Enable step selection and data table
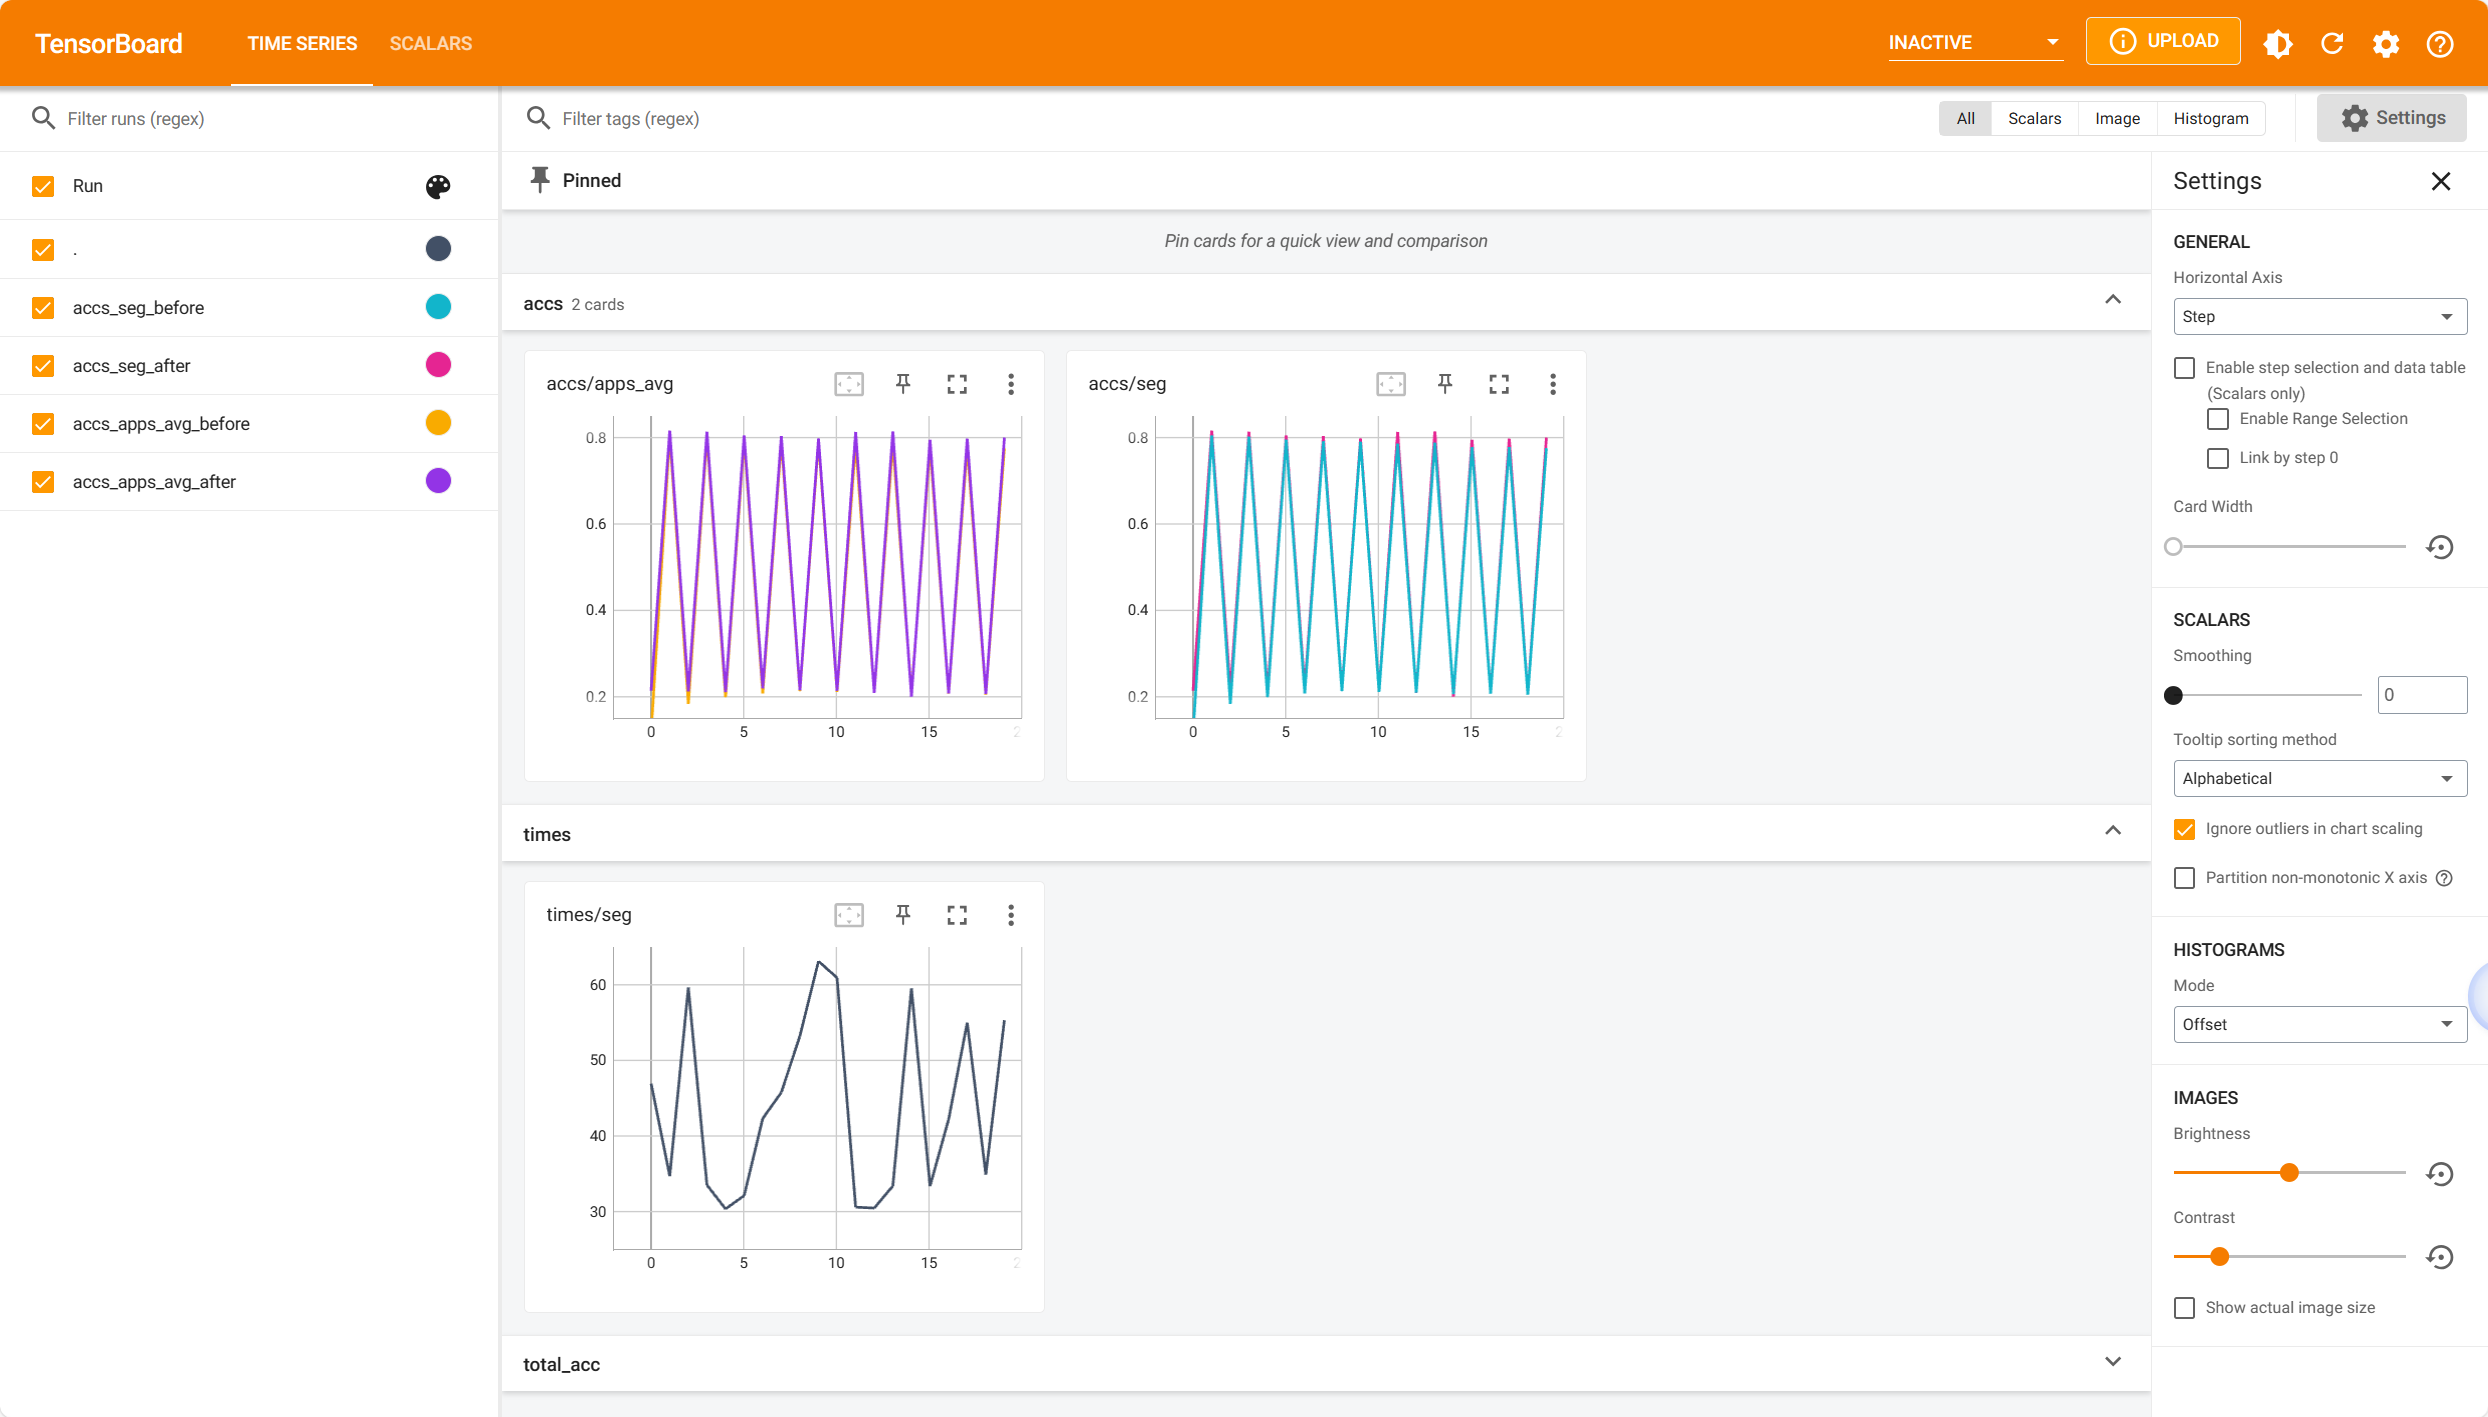This screenshot has height=1417, width=2488. pos(2185,368)
